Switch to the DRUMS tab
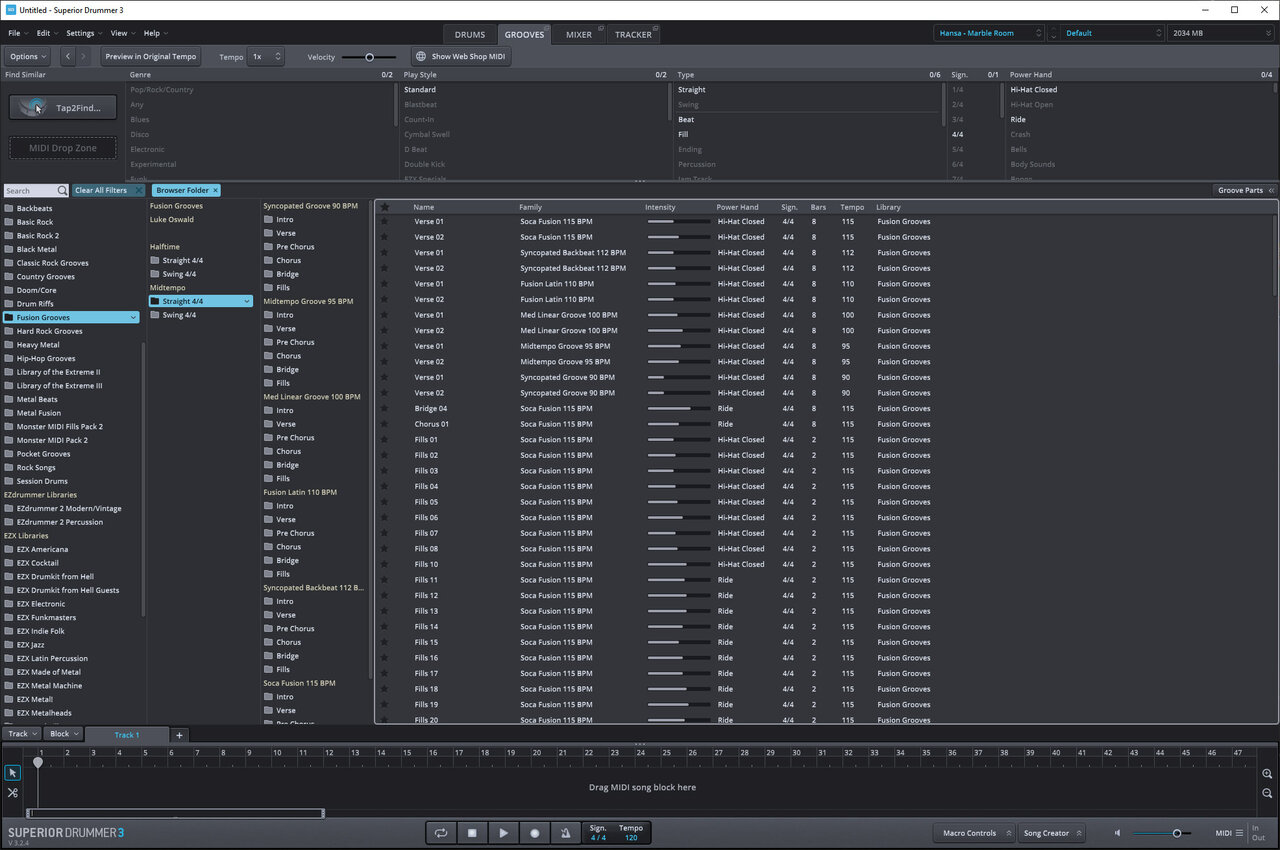 pyautogui.click(x=469, y=34)
